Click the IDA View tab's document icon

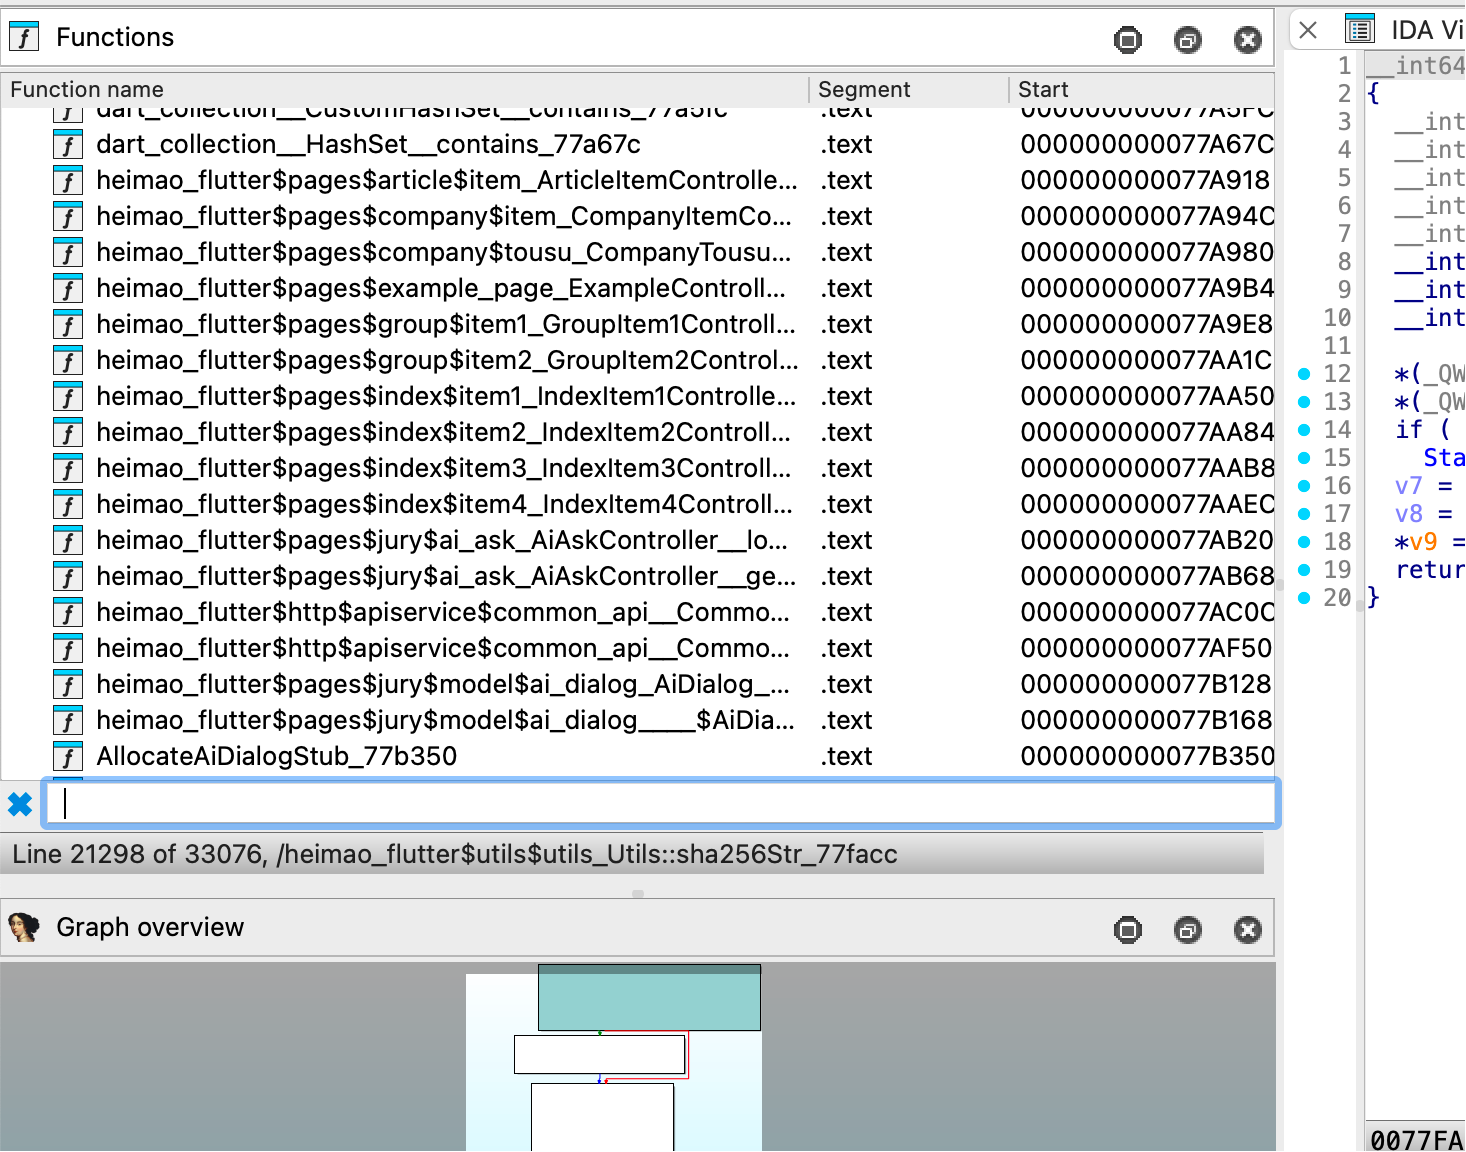pyautogui.click(x=1360, y=29)
